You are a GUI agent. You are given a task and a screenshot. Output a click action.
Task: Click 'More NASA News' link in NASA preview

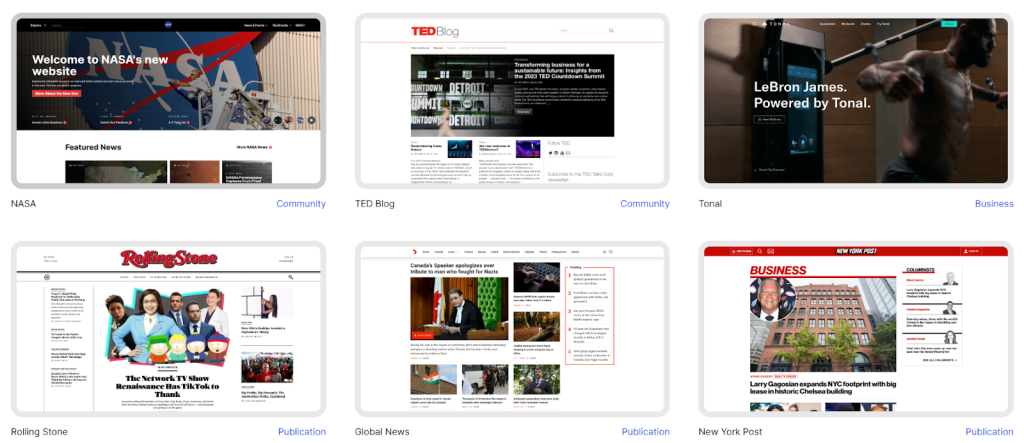click(254, 148)
